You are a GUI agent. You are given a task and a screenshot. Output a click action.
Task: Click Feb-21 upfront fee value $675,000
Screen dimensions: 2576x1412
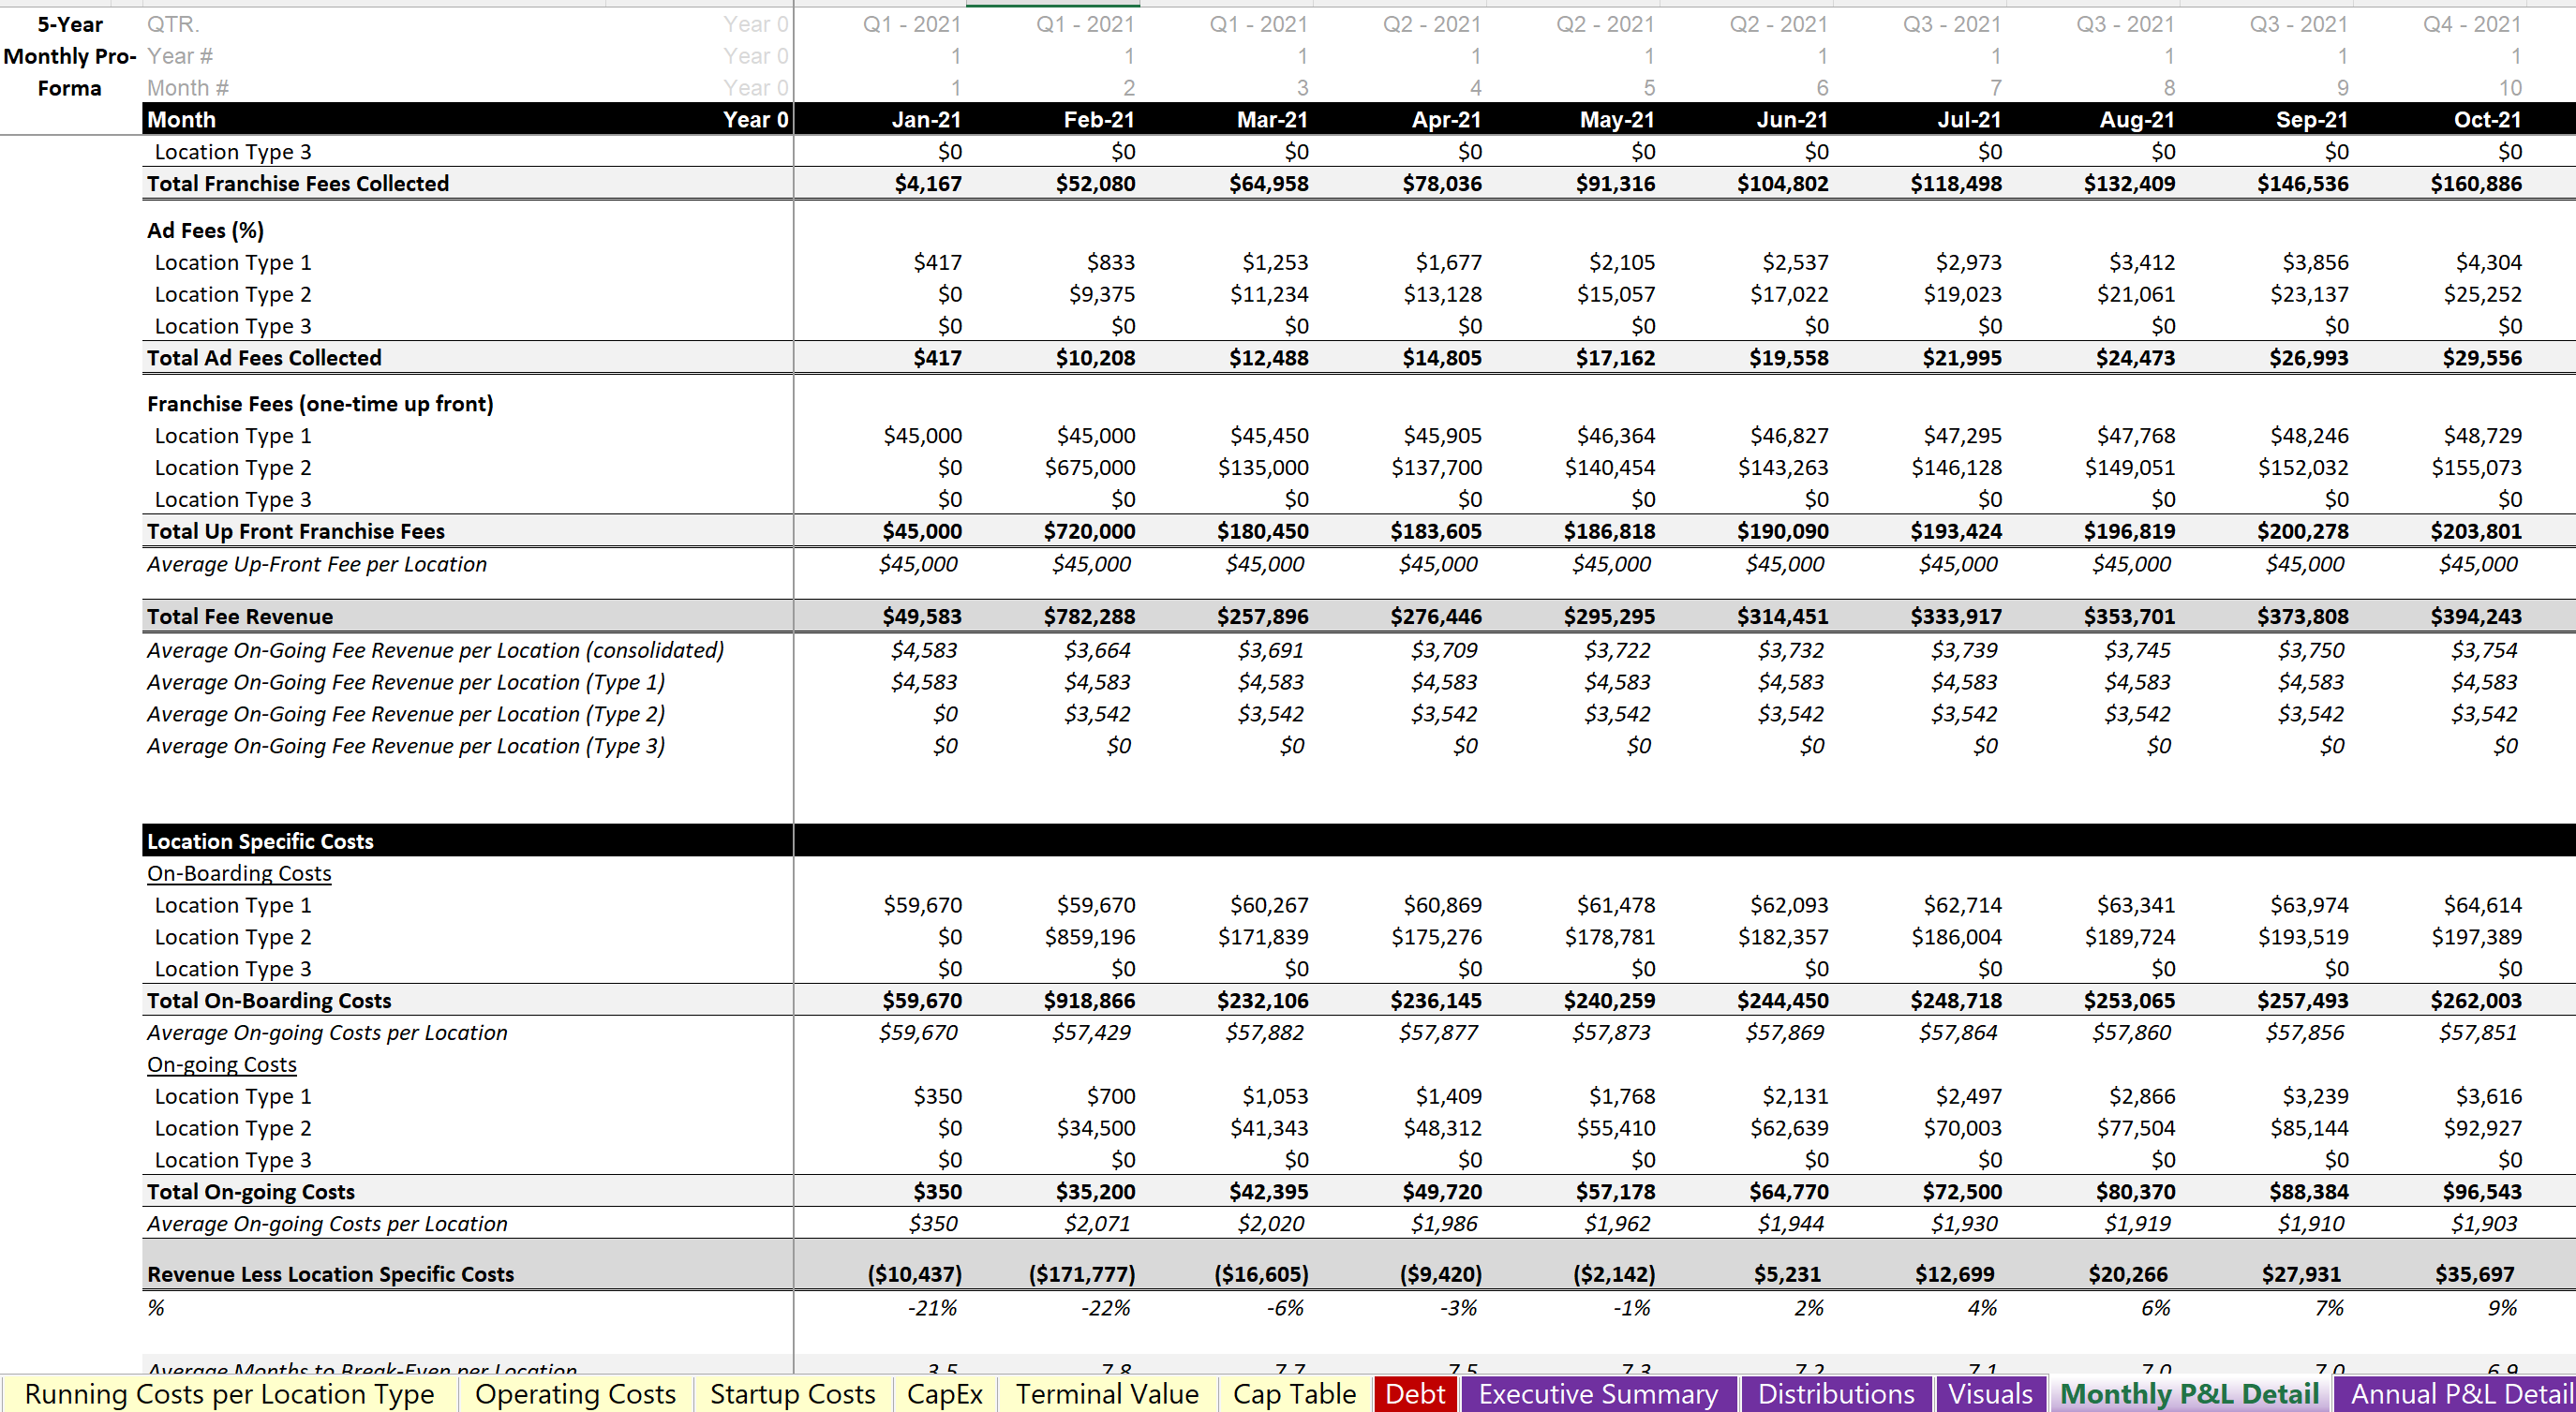pyautogui.click(x=1089, y=468)
